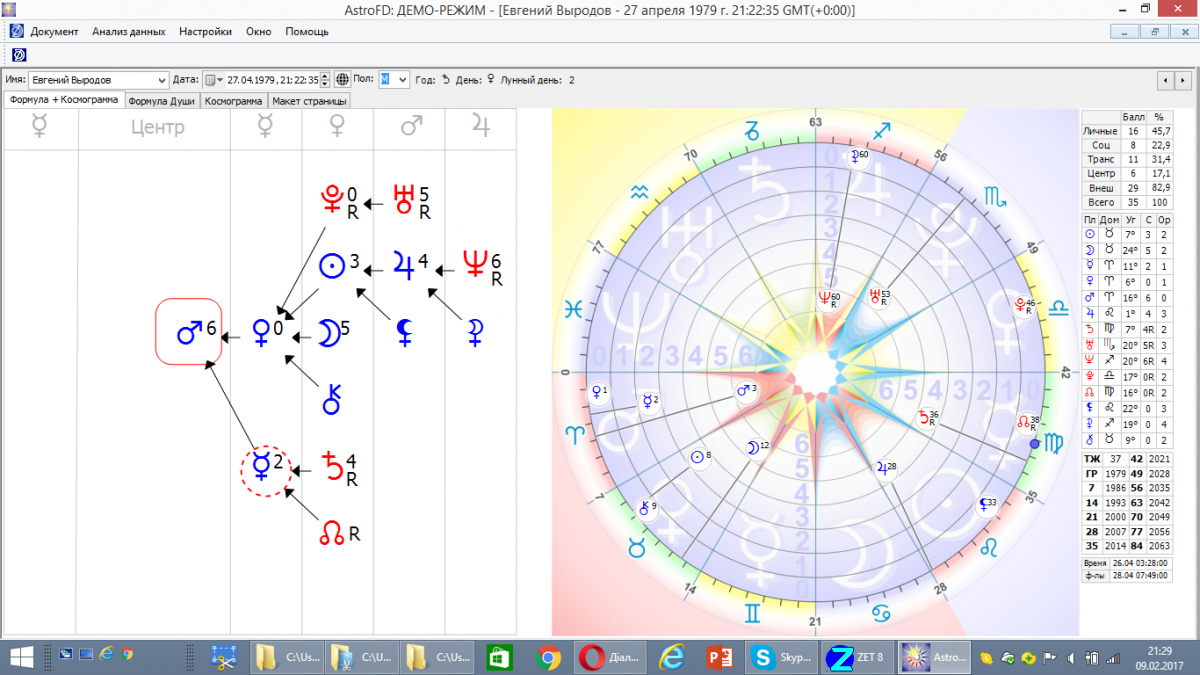Open the Пол gender dropdown
The width and height of the screenshot is (1200, 675).
coord(402,80)
